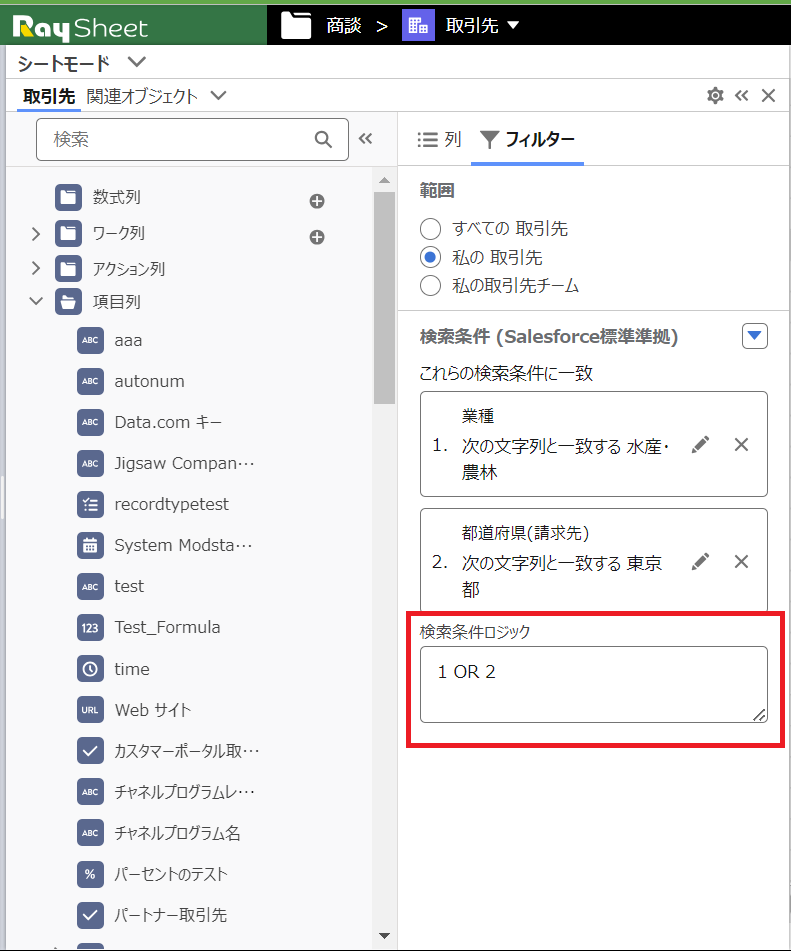
Task: Click the 項目列 open folder icon
Action: click(x=68, y=301)
